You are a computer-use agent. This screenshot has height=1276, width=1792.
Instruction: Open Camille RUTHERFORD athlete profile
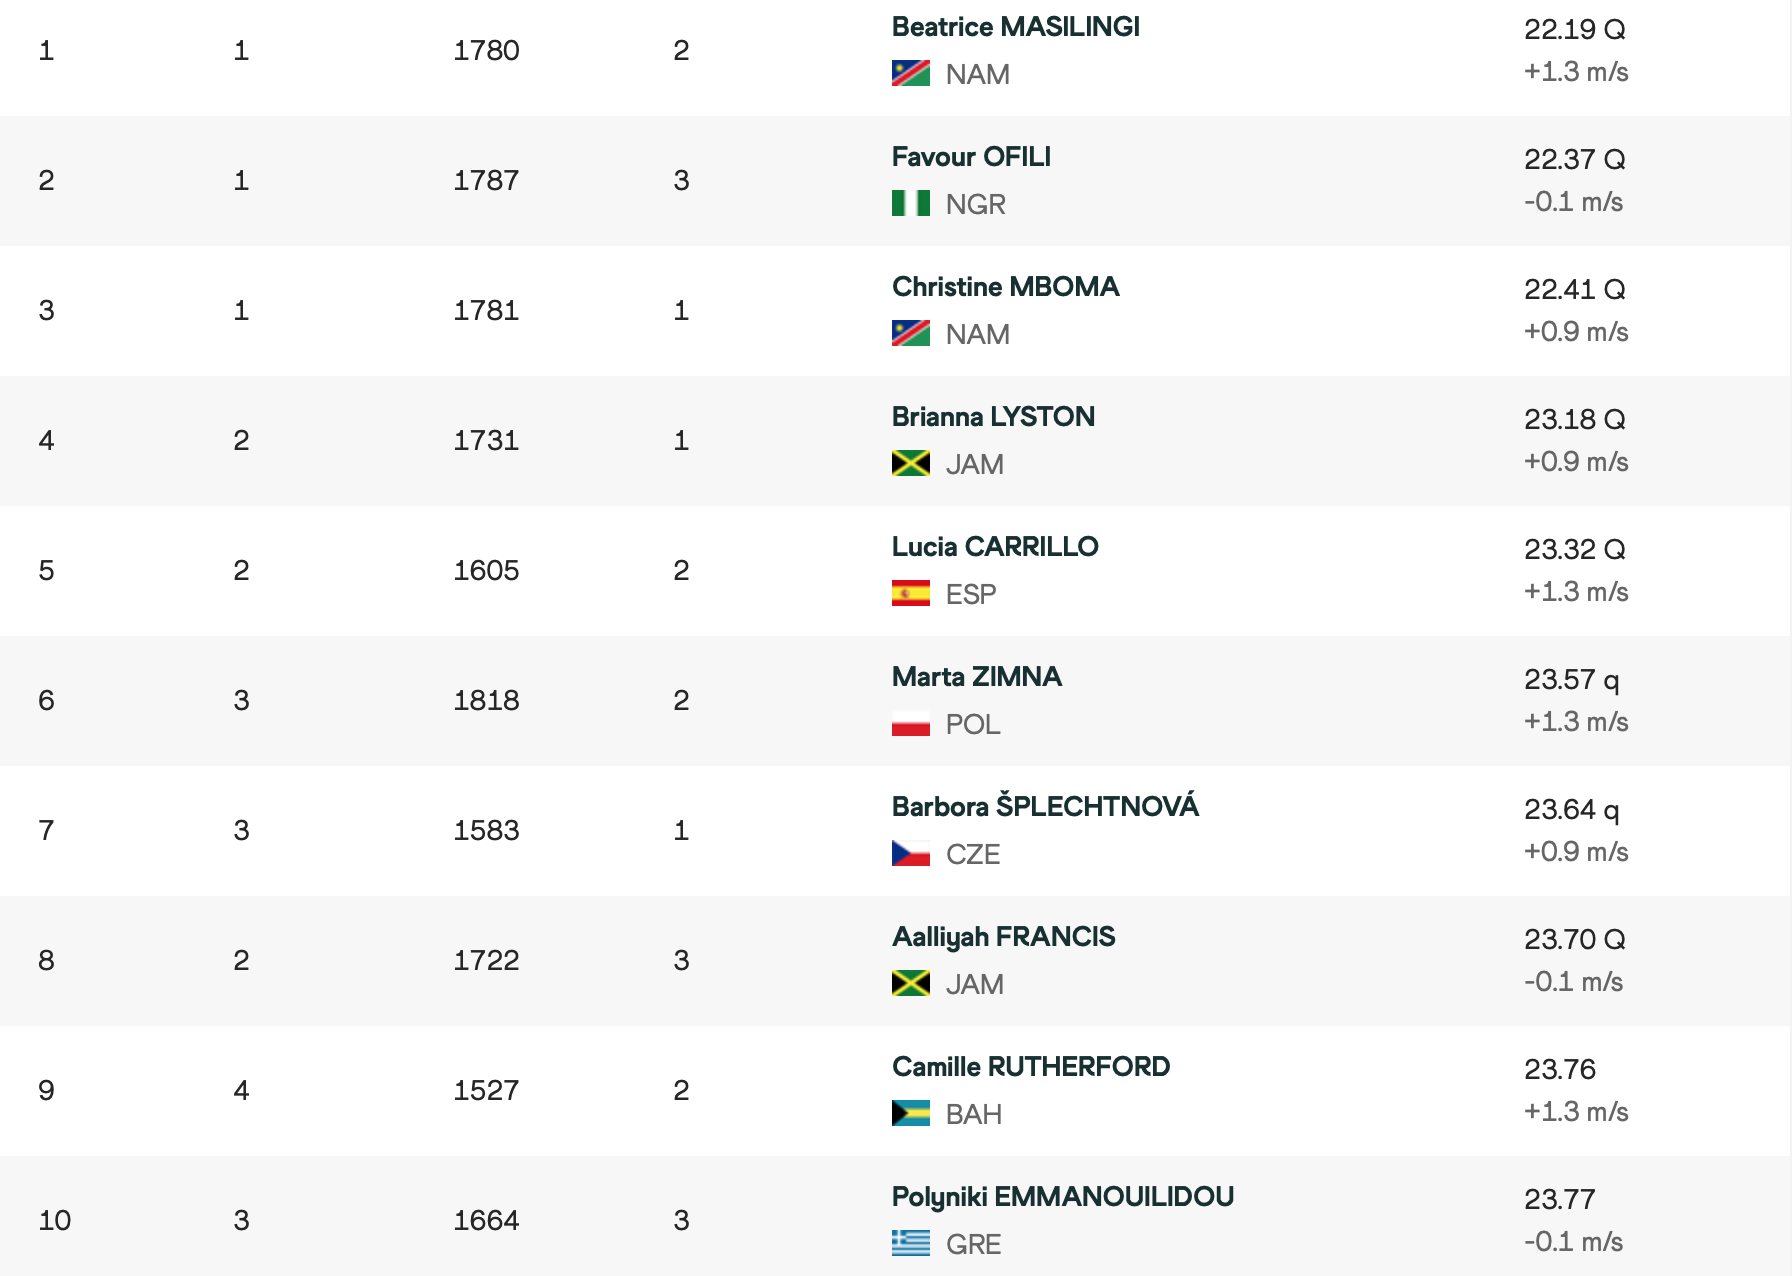coord(1030,1067)
